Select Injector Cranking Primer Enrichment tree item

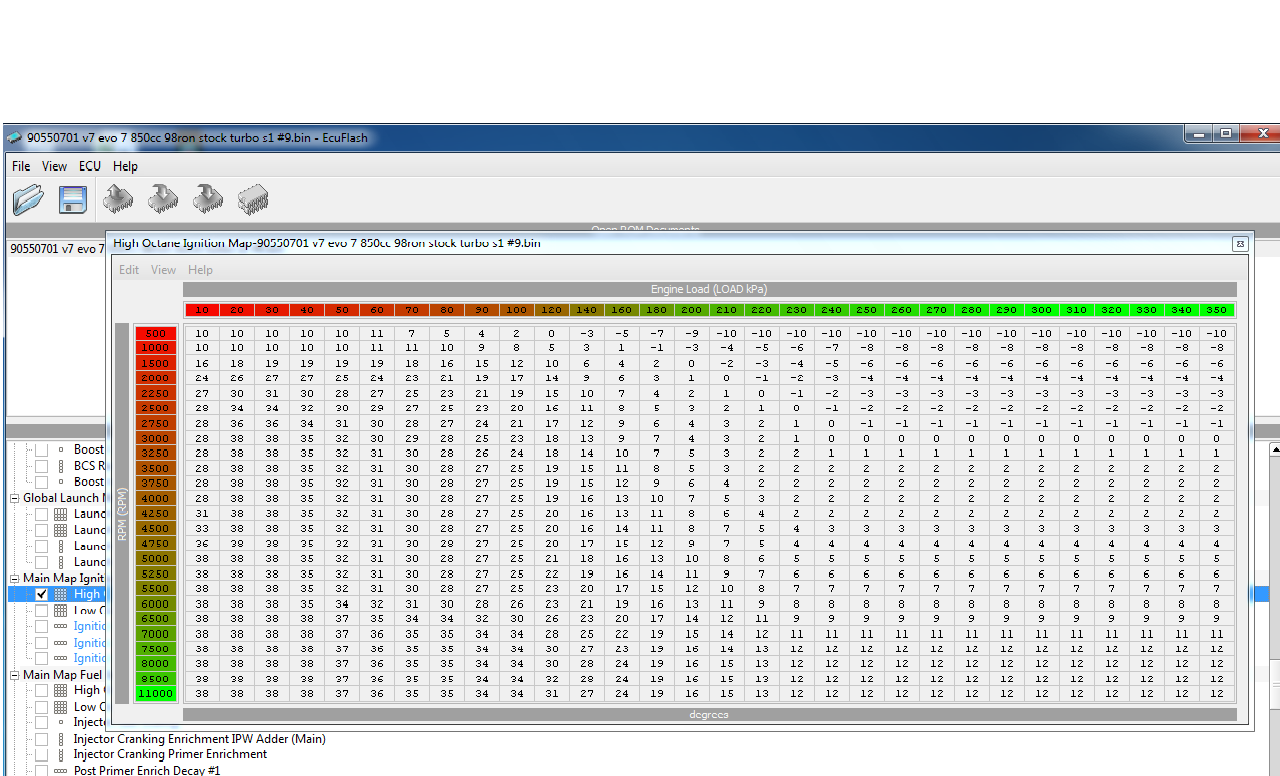170,754
